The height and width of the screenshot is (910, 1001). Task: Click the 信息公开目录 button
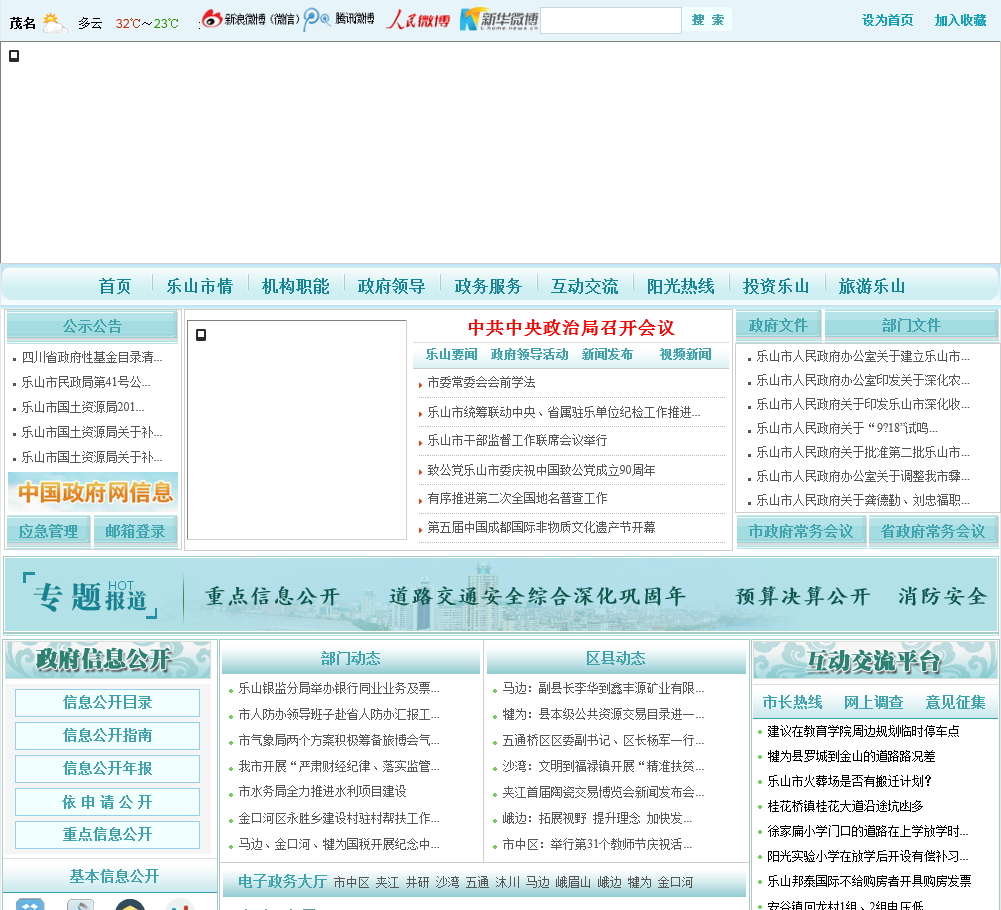click(107, 702)
